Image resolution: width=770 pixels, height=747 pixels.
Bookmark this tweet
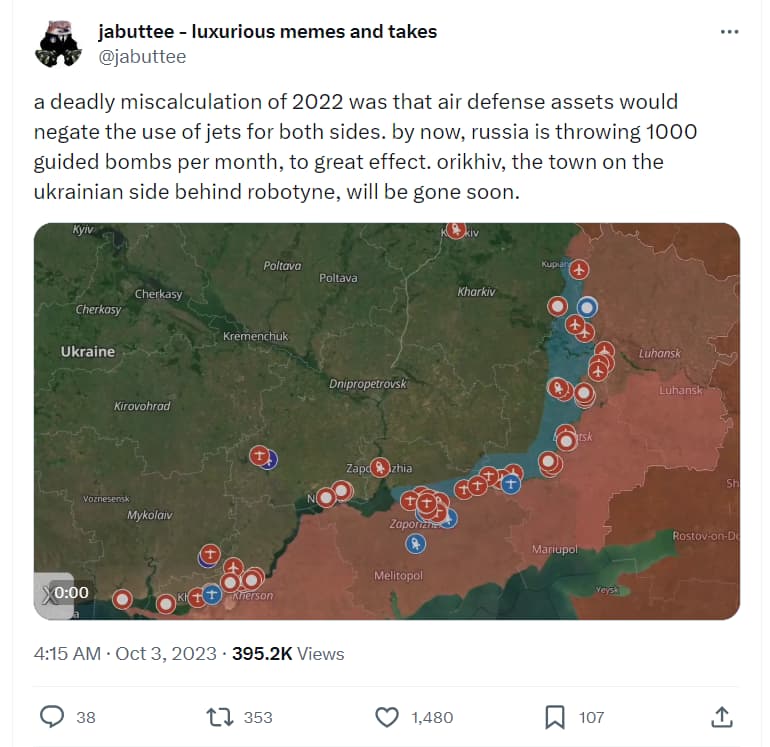coord(554,716)
